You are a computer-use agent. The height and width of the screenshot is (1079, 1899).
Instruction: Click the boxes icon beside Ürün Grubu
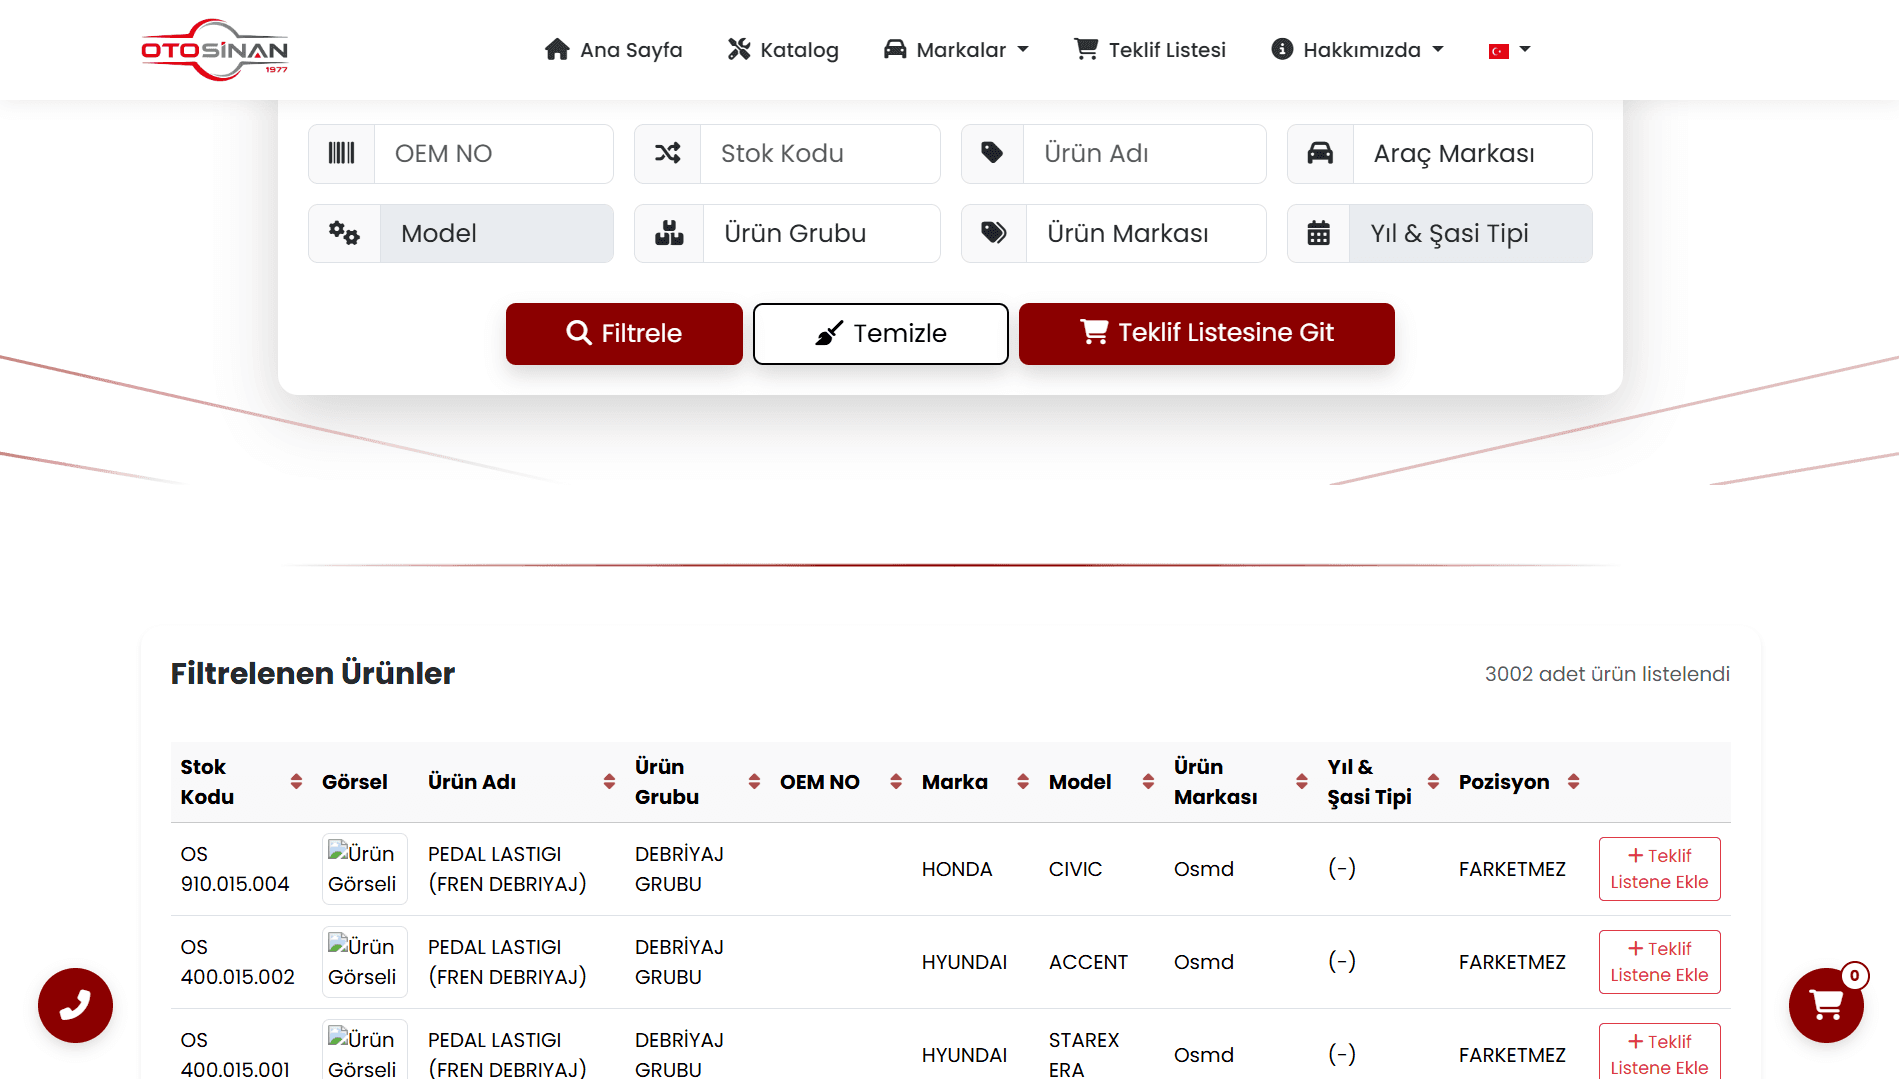pos(669,233)
